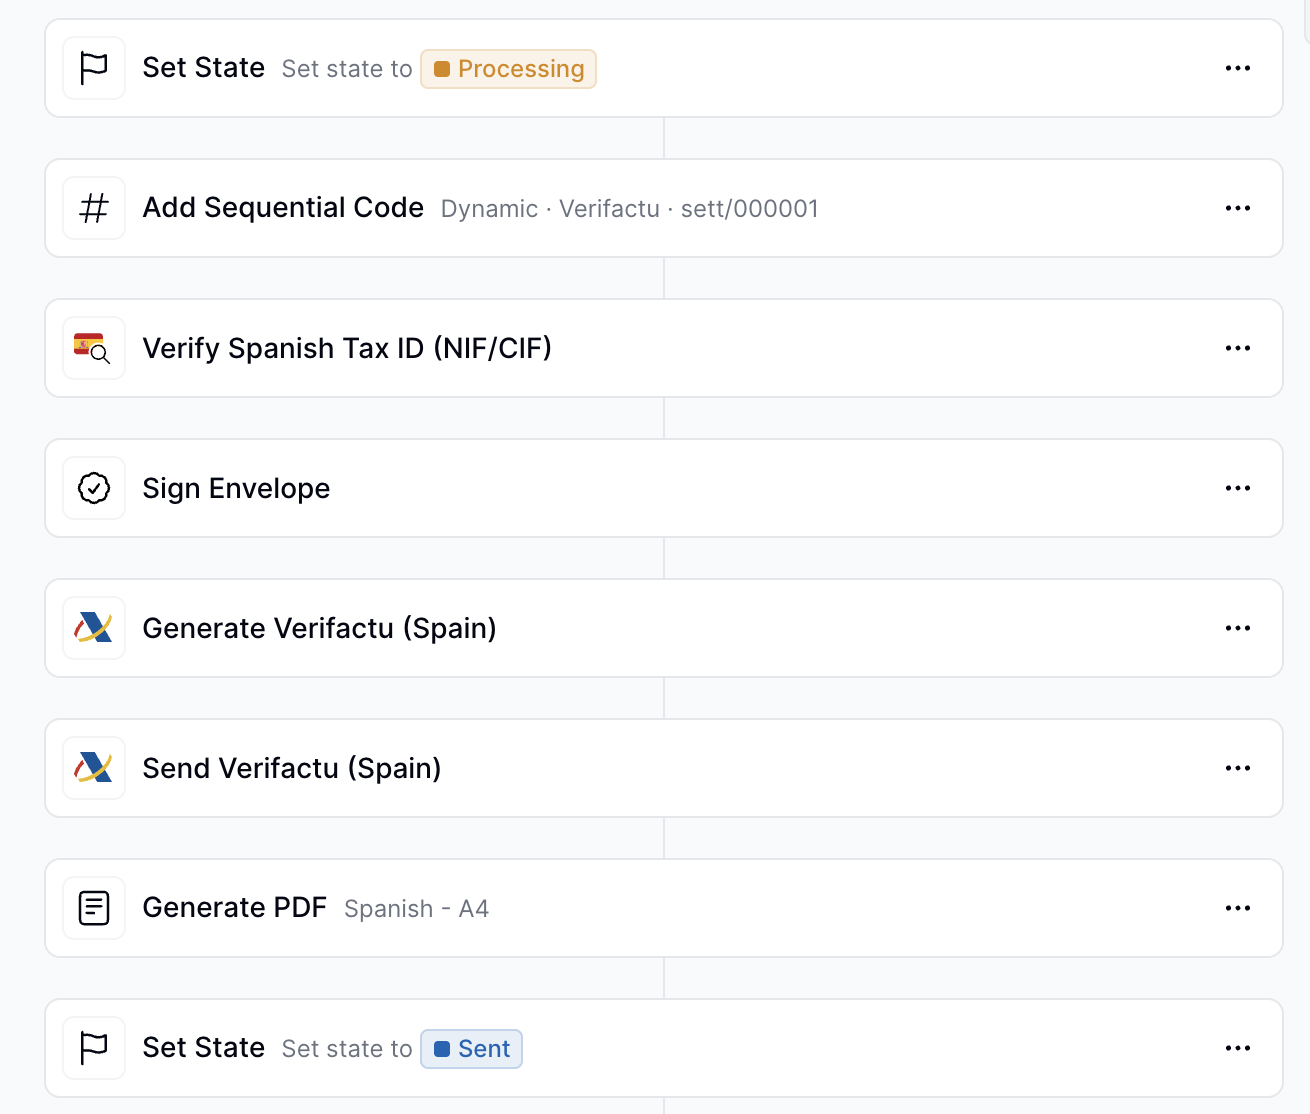The image size is (1310, 1114).
Task: Click the Spanish flag search icon for Tax ID verification
Action: tap(93, 348)
